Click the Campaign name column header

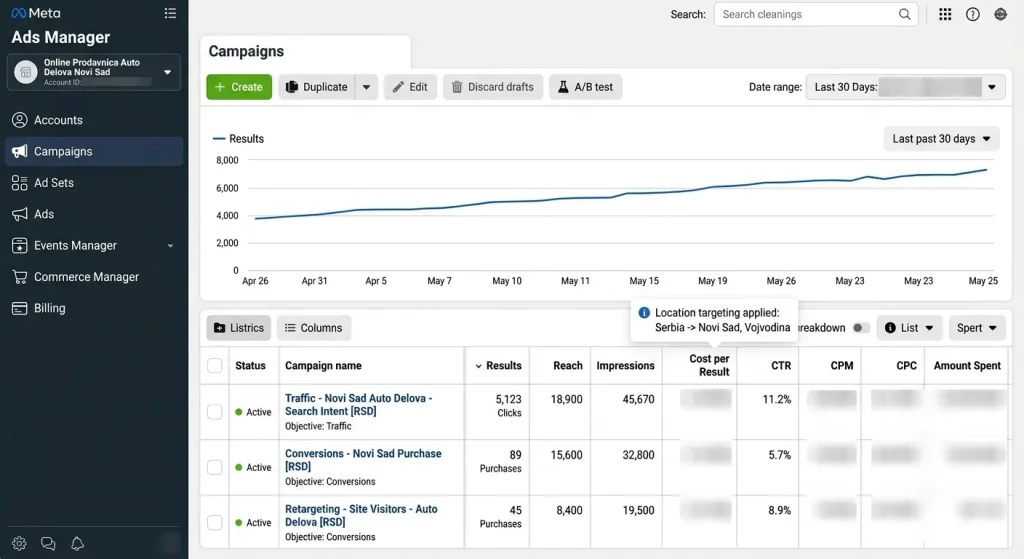pyautogui.click(x=323, y=366)
